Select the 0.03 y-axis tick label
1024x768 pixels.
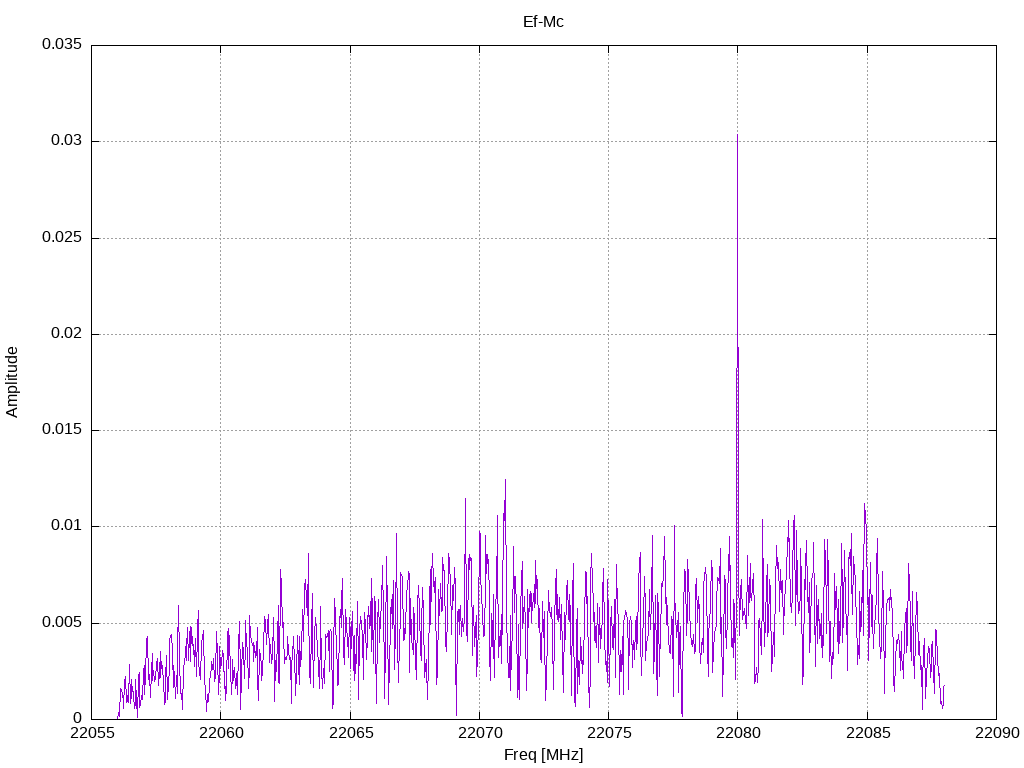(65, 141)
